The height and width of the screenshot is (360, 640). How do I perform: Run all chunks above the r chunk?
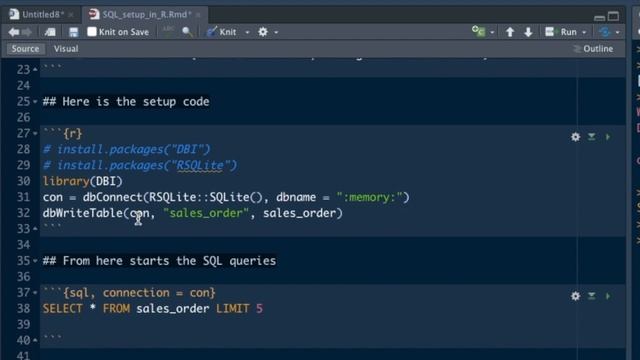(x=591, y=137)
